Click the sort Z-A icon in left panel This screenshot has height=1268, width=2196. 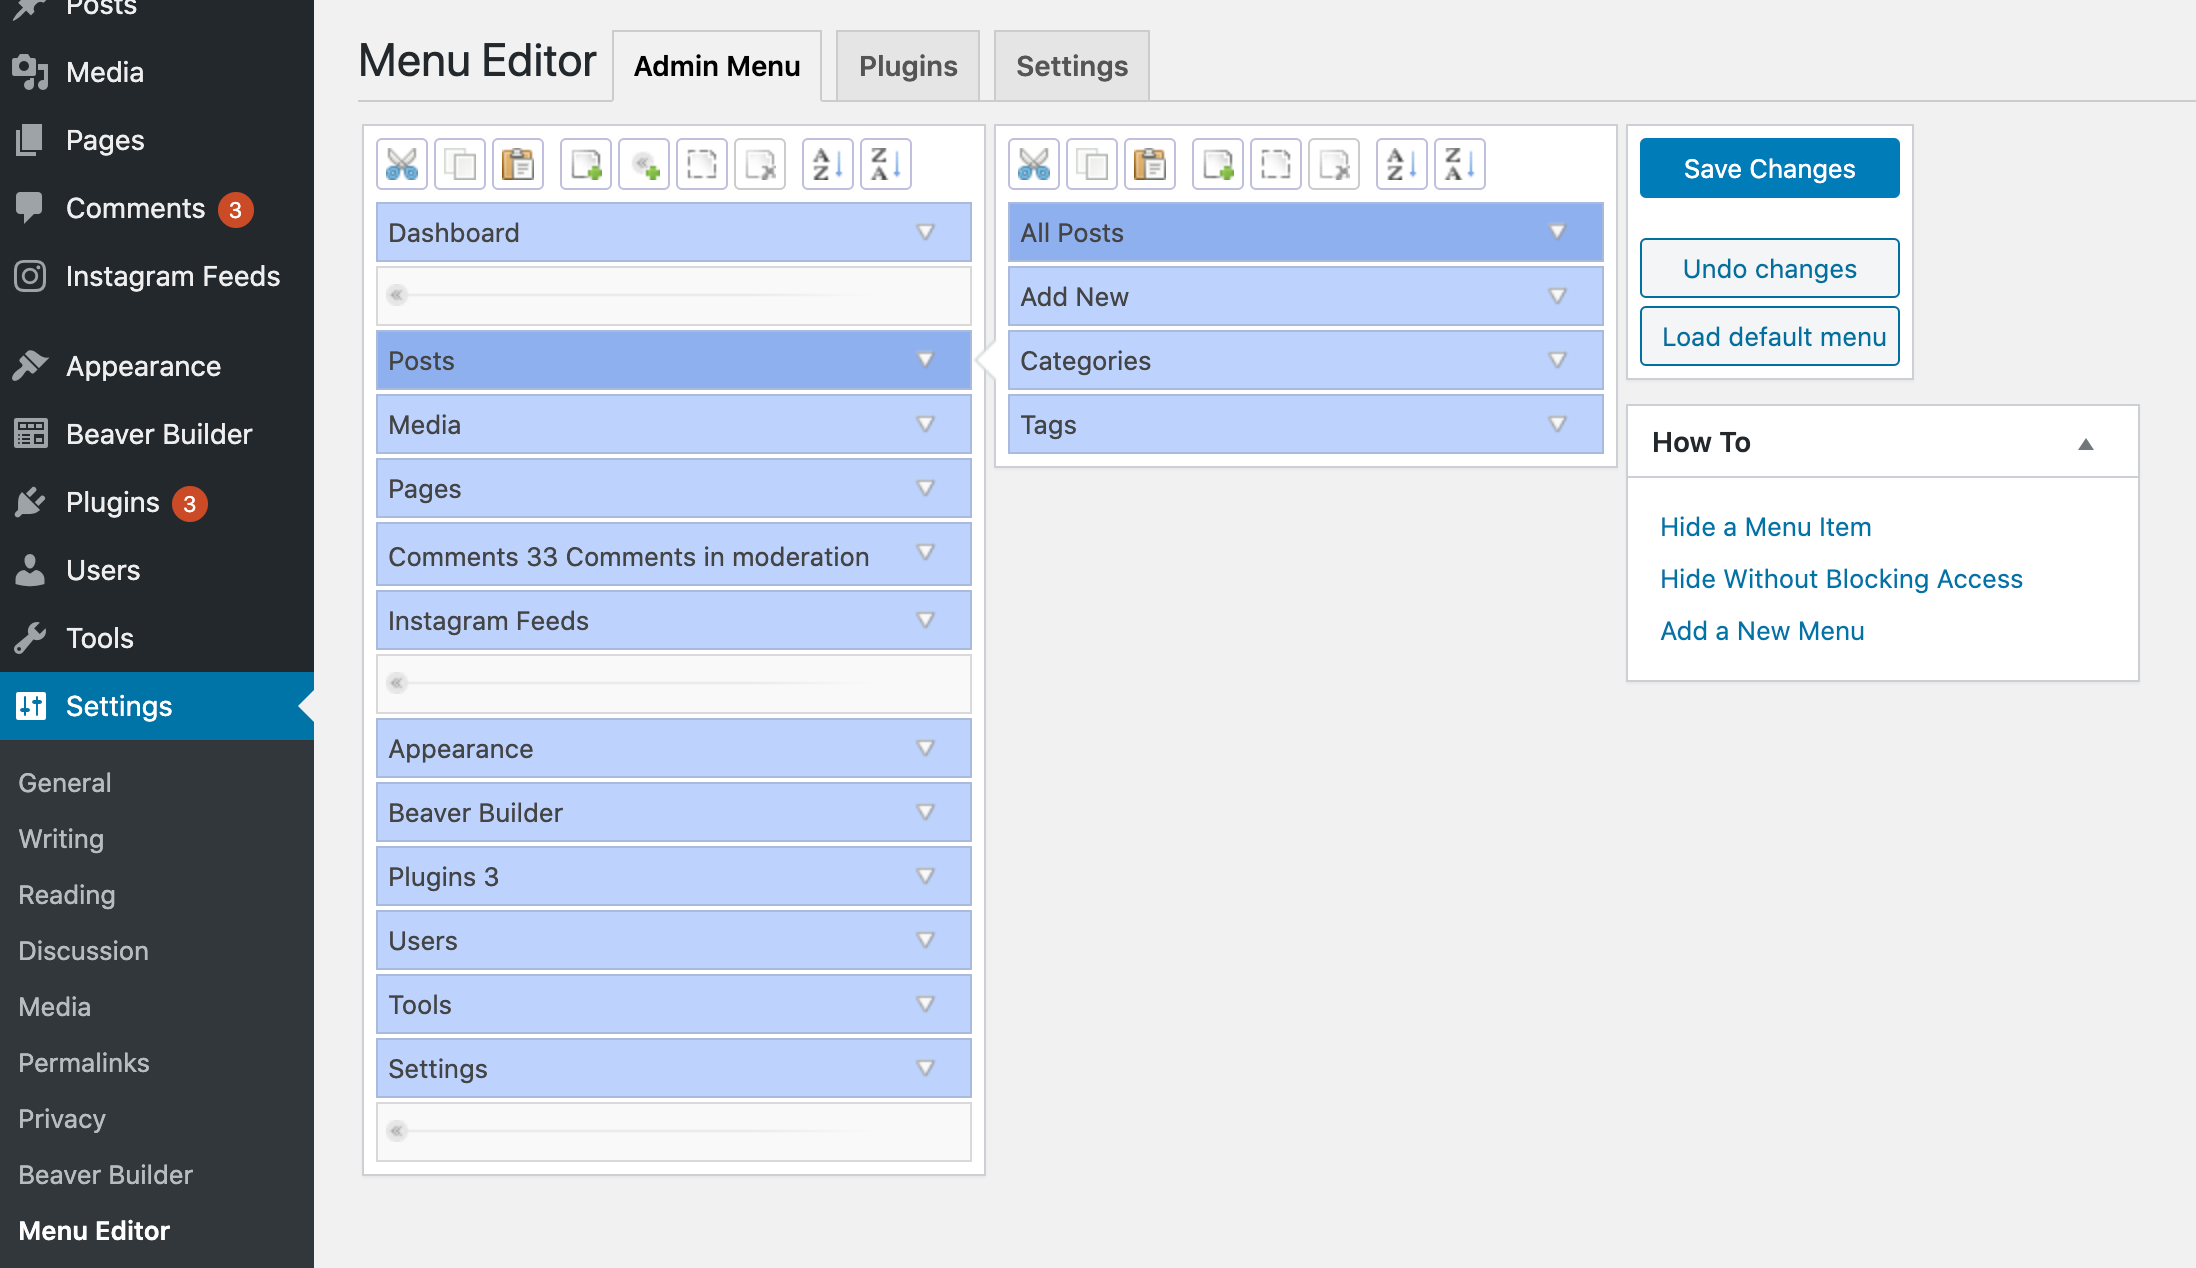883,165
